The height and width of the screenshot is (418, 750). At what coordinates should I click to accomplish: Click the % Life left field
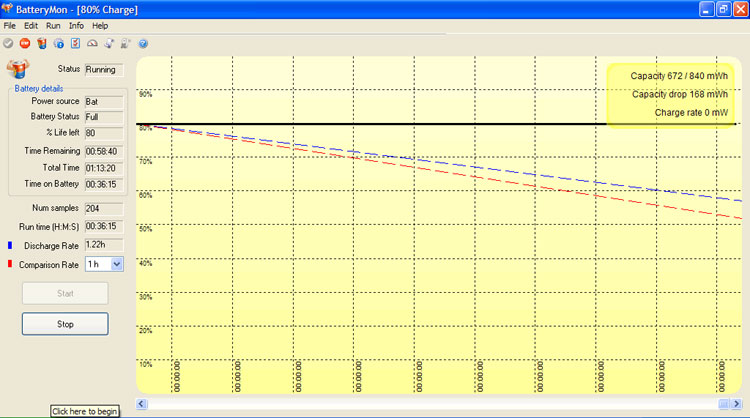coord(104,133)
